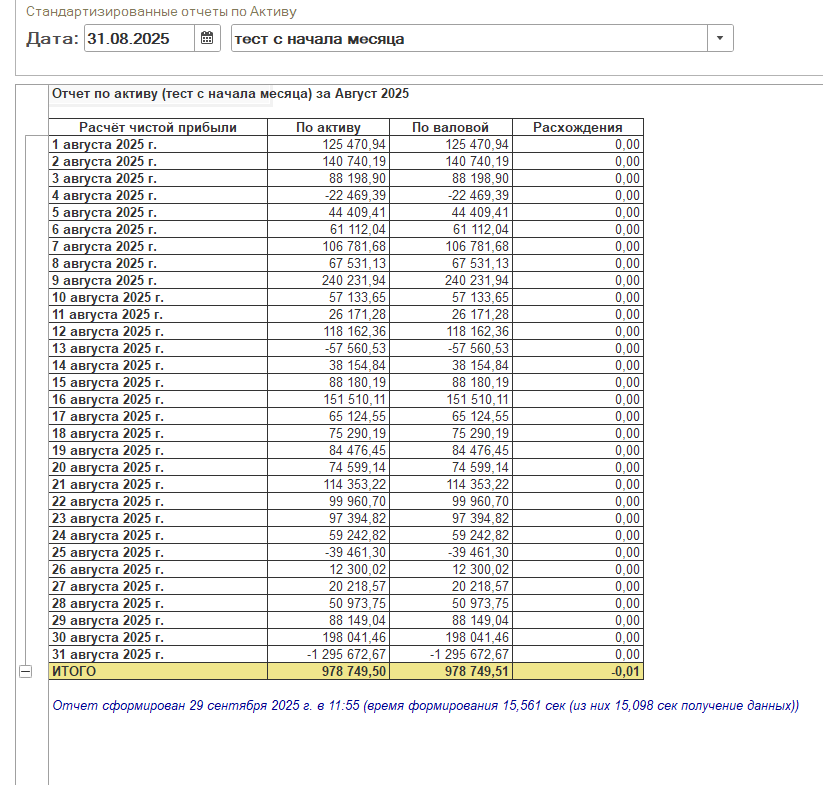This screenshot has width=823, height=785.
Task: Select the row '12 августа 2025 г.'
Action: click(x=346, y=331)
